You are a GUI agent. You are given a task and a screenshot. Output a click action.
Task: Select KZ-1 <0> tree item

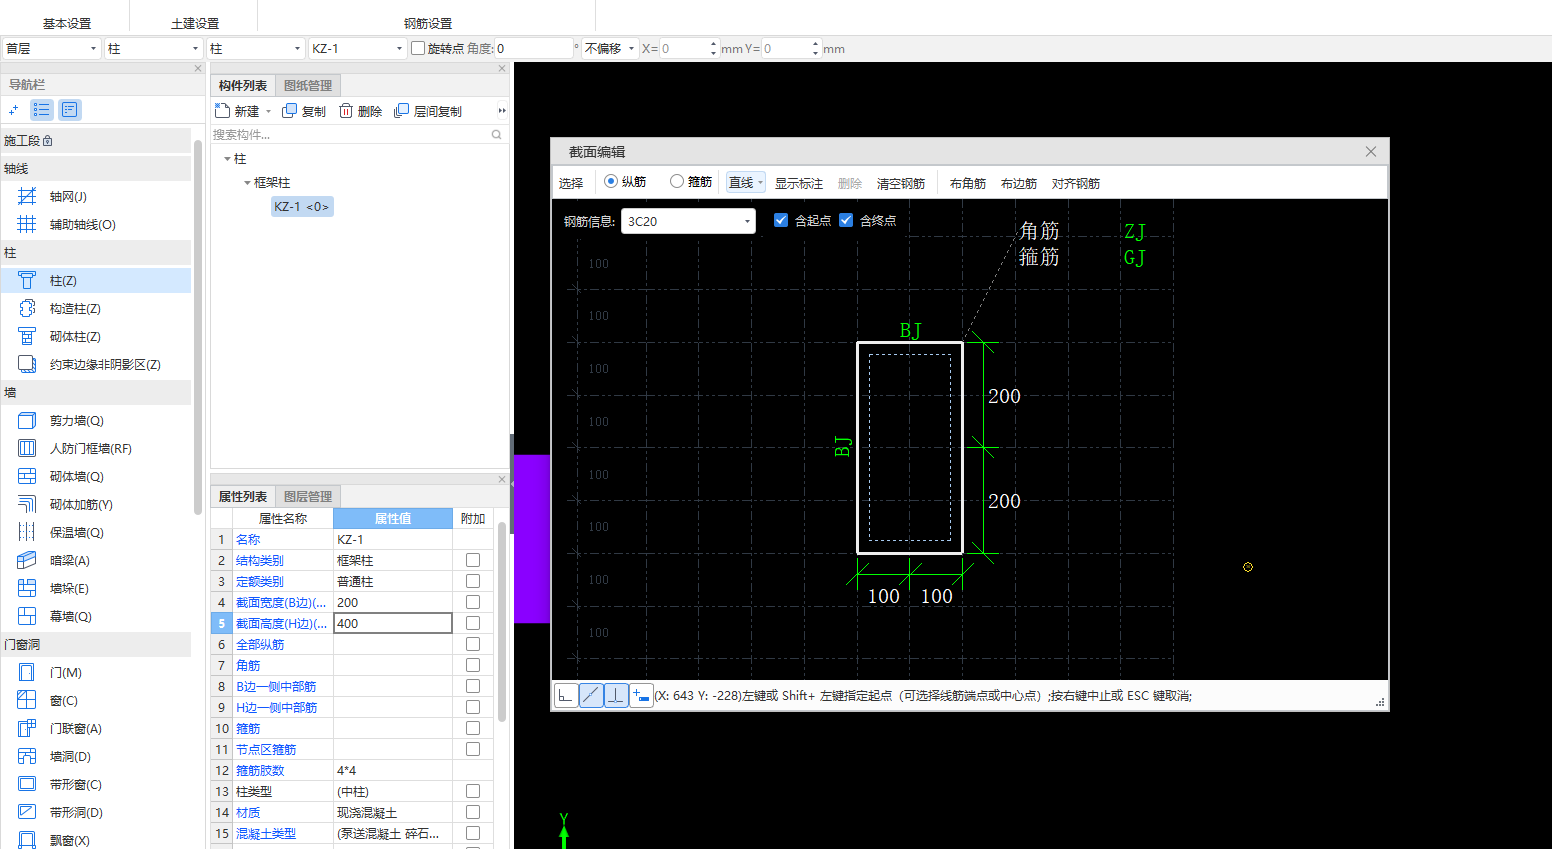coord(301,207)
